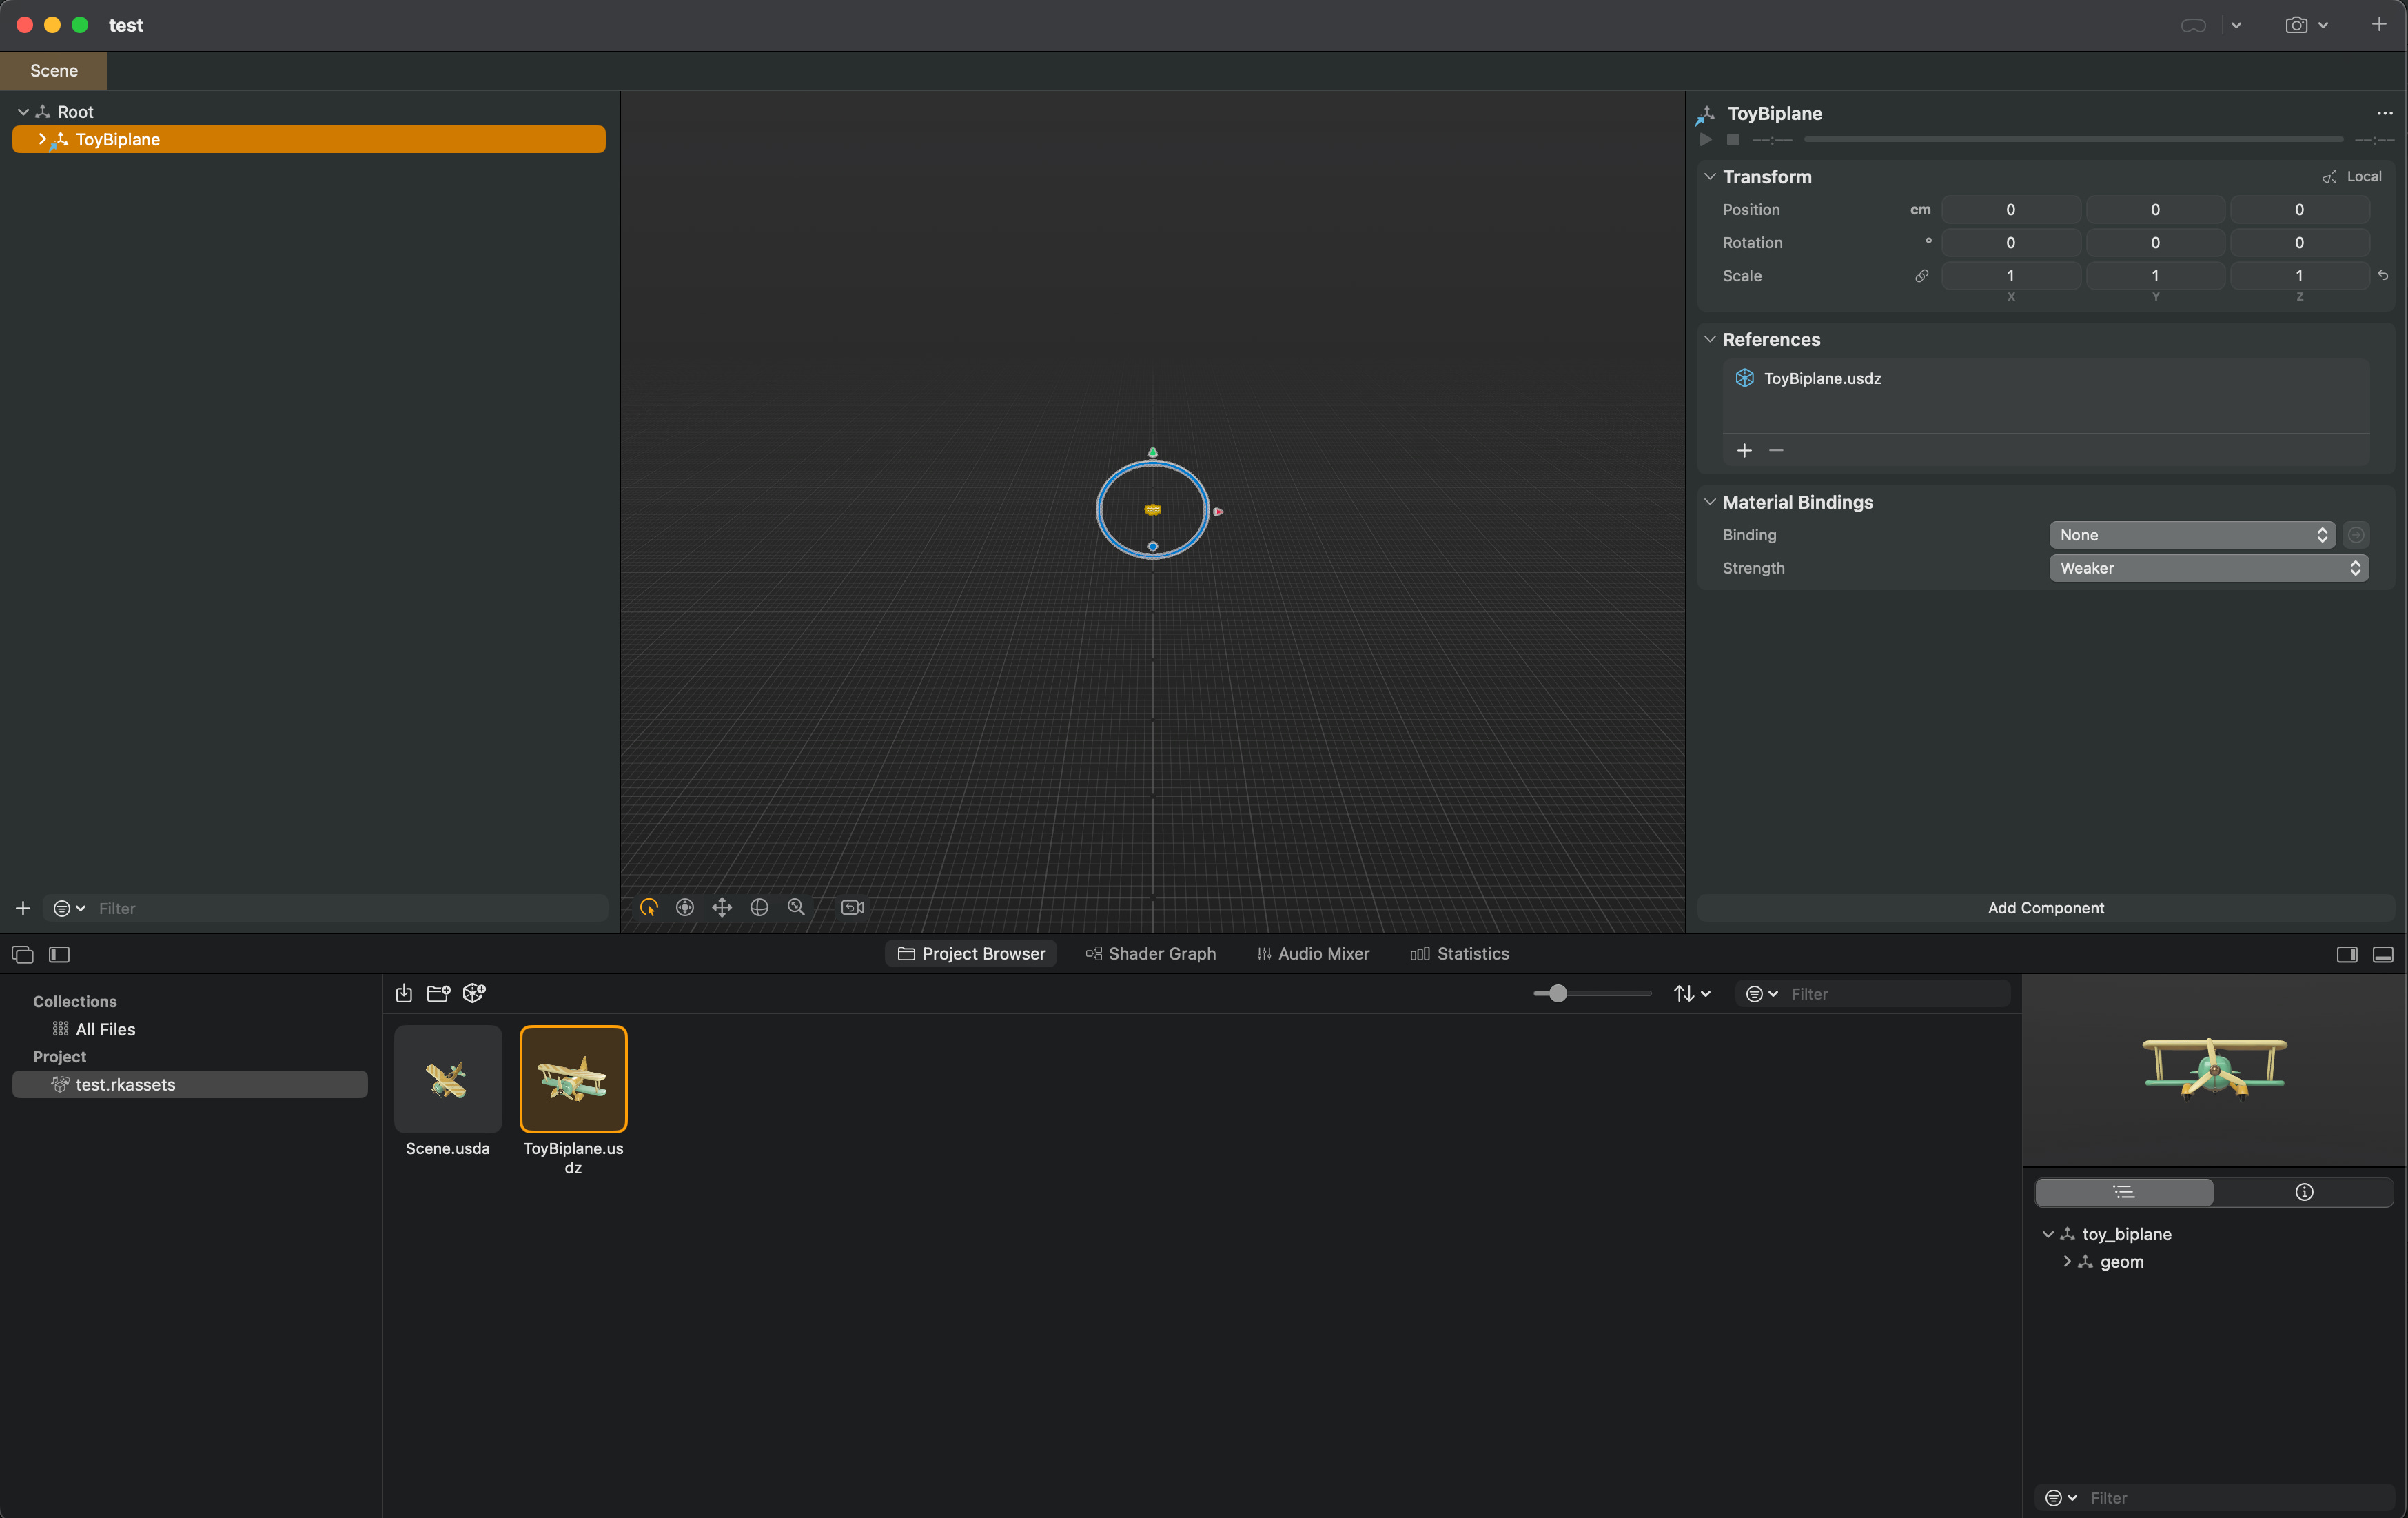The width and height of the screenshot is (2408, 1518).
Task: Toggle the uniform scale link lock
Action: 1921,276
